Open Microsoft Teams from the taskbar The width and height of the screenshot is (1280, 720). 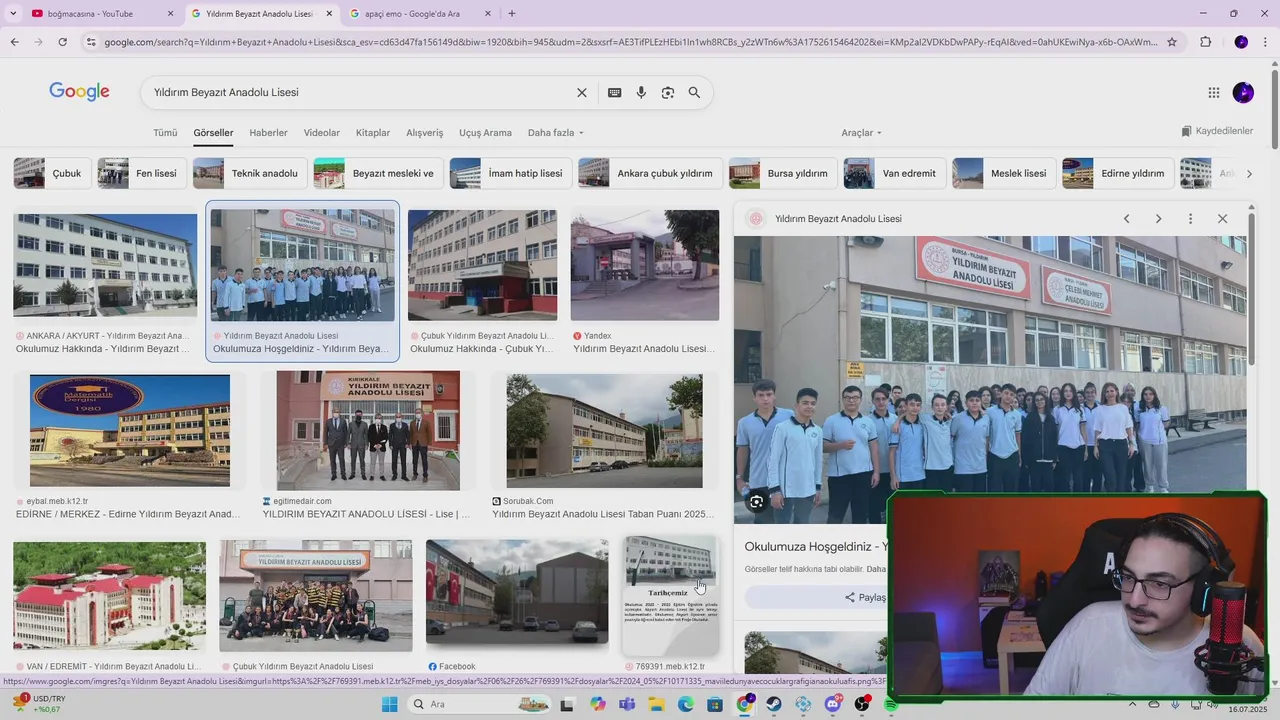pos(627,704)
